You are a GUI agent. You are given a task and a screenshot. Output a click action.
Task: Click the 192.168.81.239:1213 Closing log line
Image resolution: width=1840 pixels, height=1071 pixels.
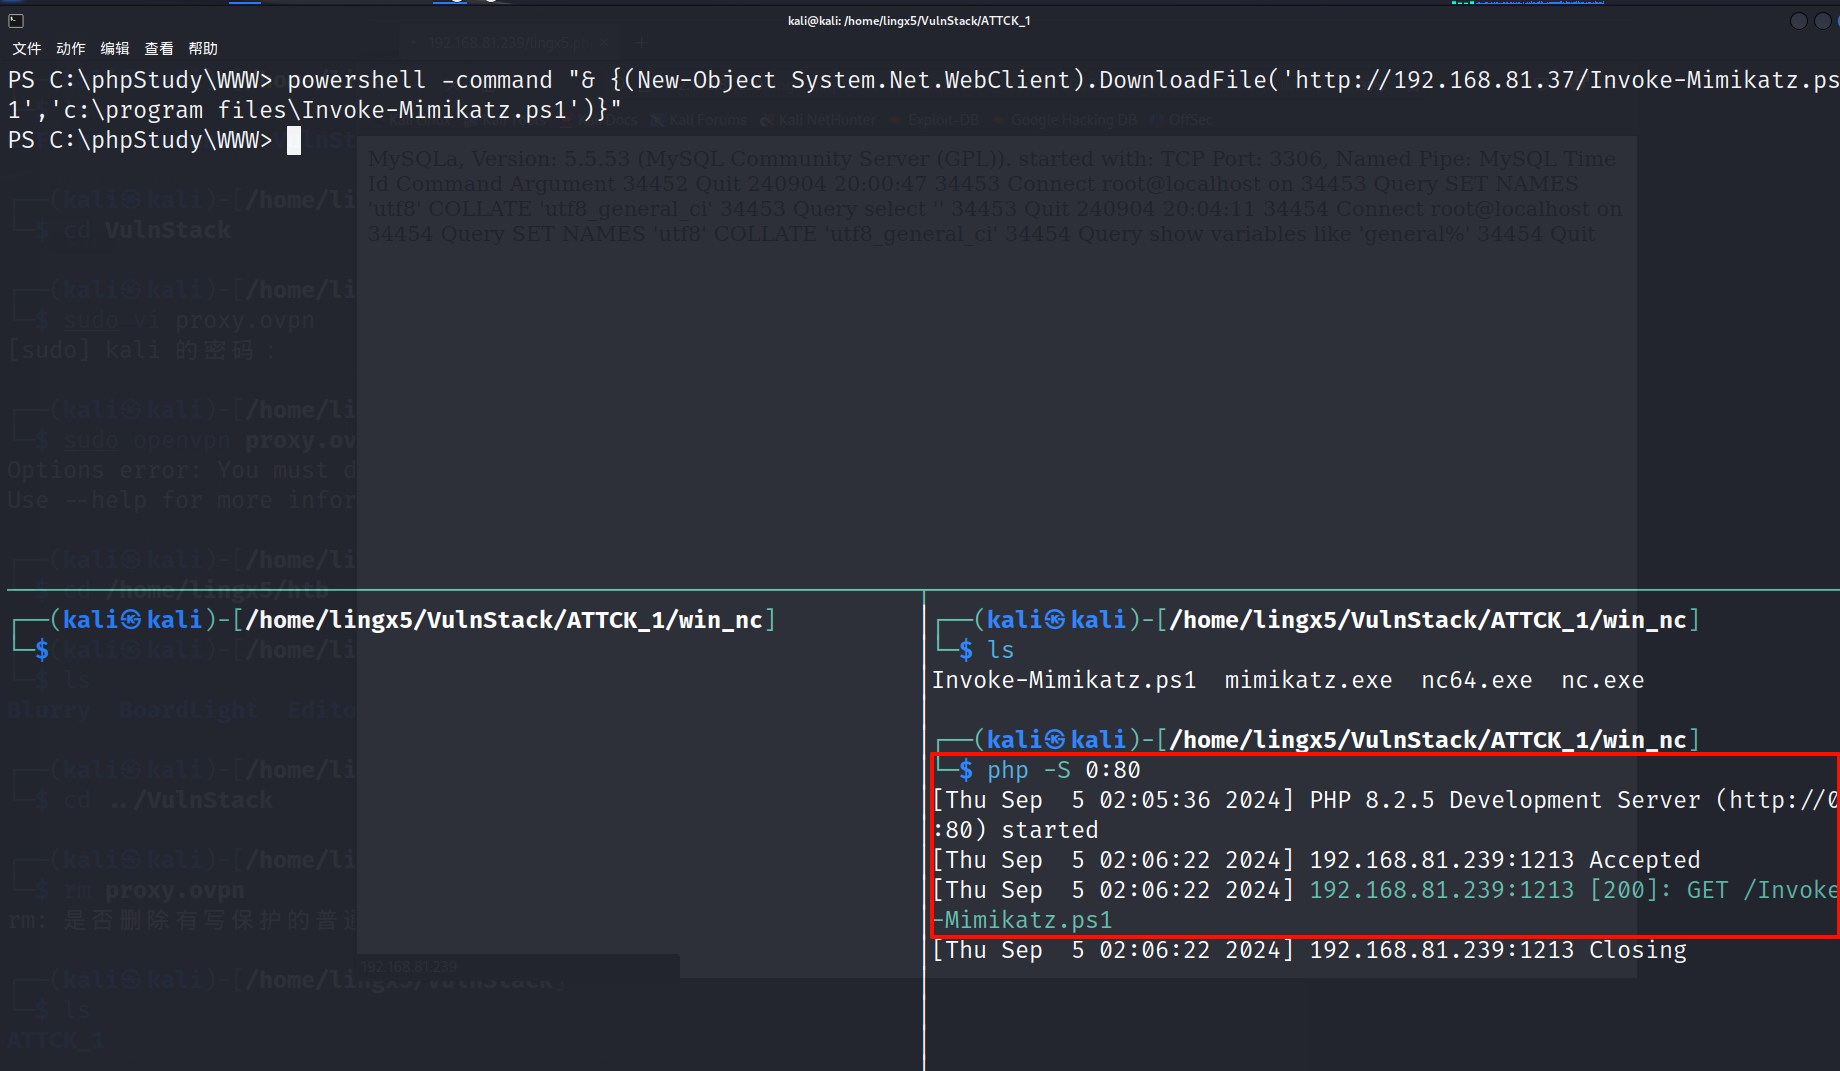pyautogui.click(x=1309, y=950)
